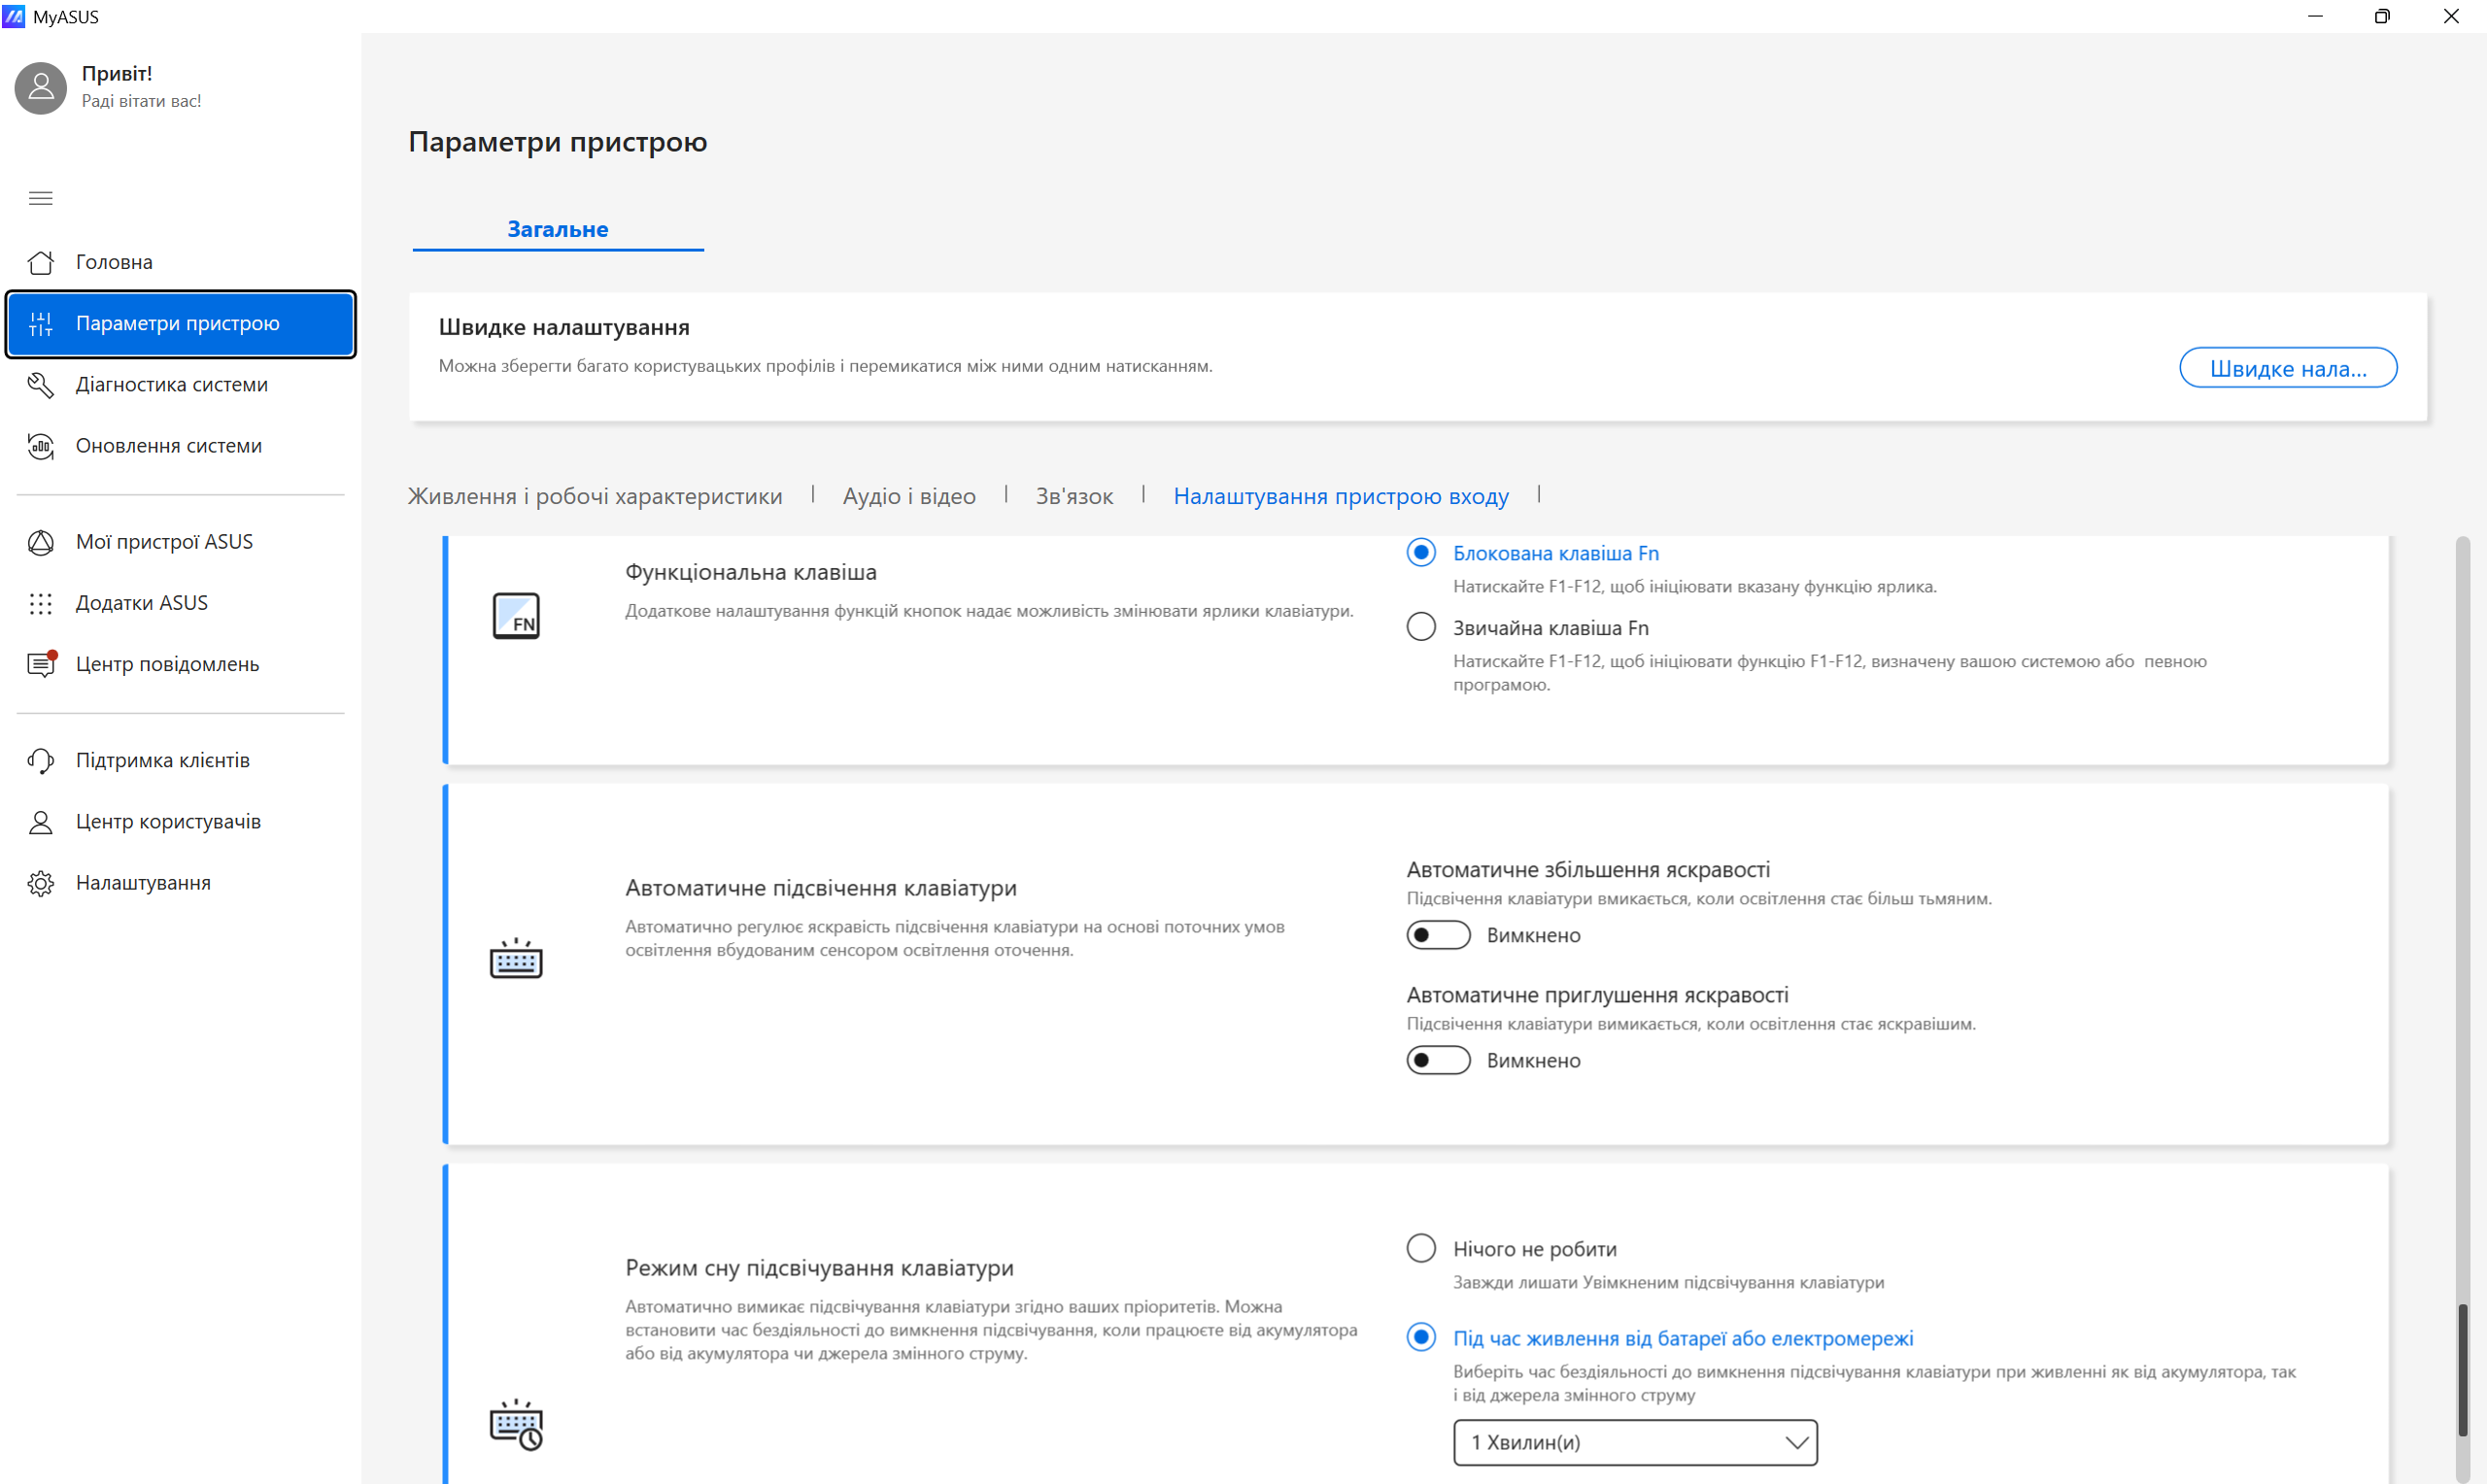The image size is (2487, 1484).
Task: Enable Автоматичне збільшення яскравості toggle
Action: (x=1437, y=935)
